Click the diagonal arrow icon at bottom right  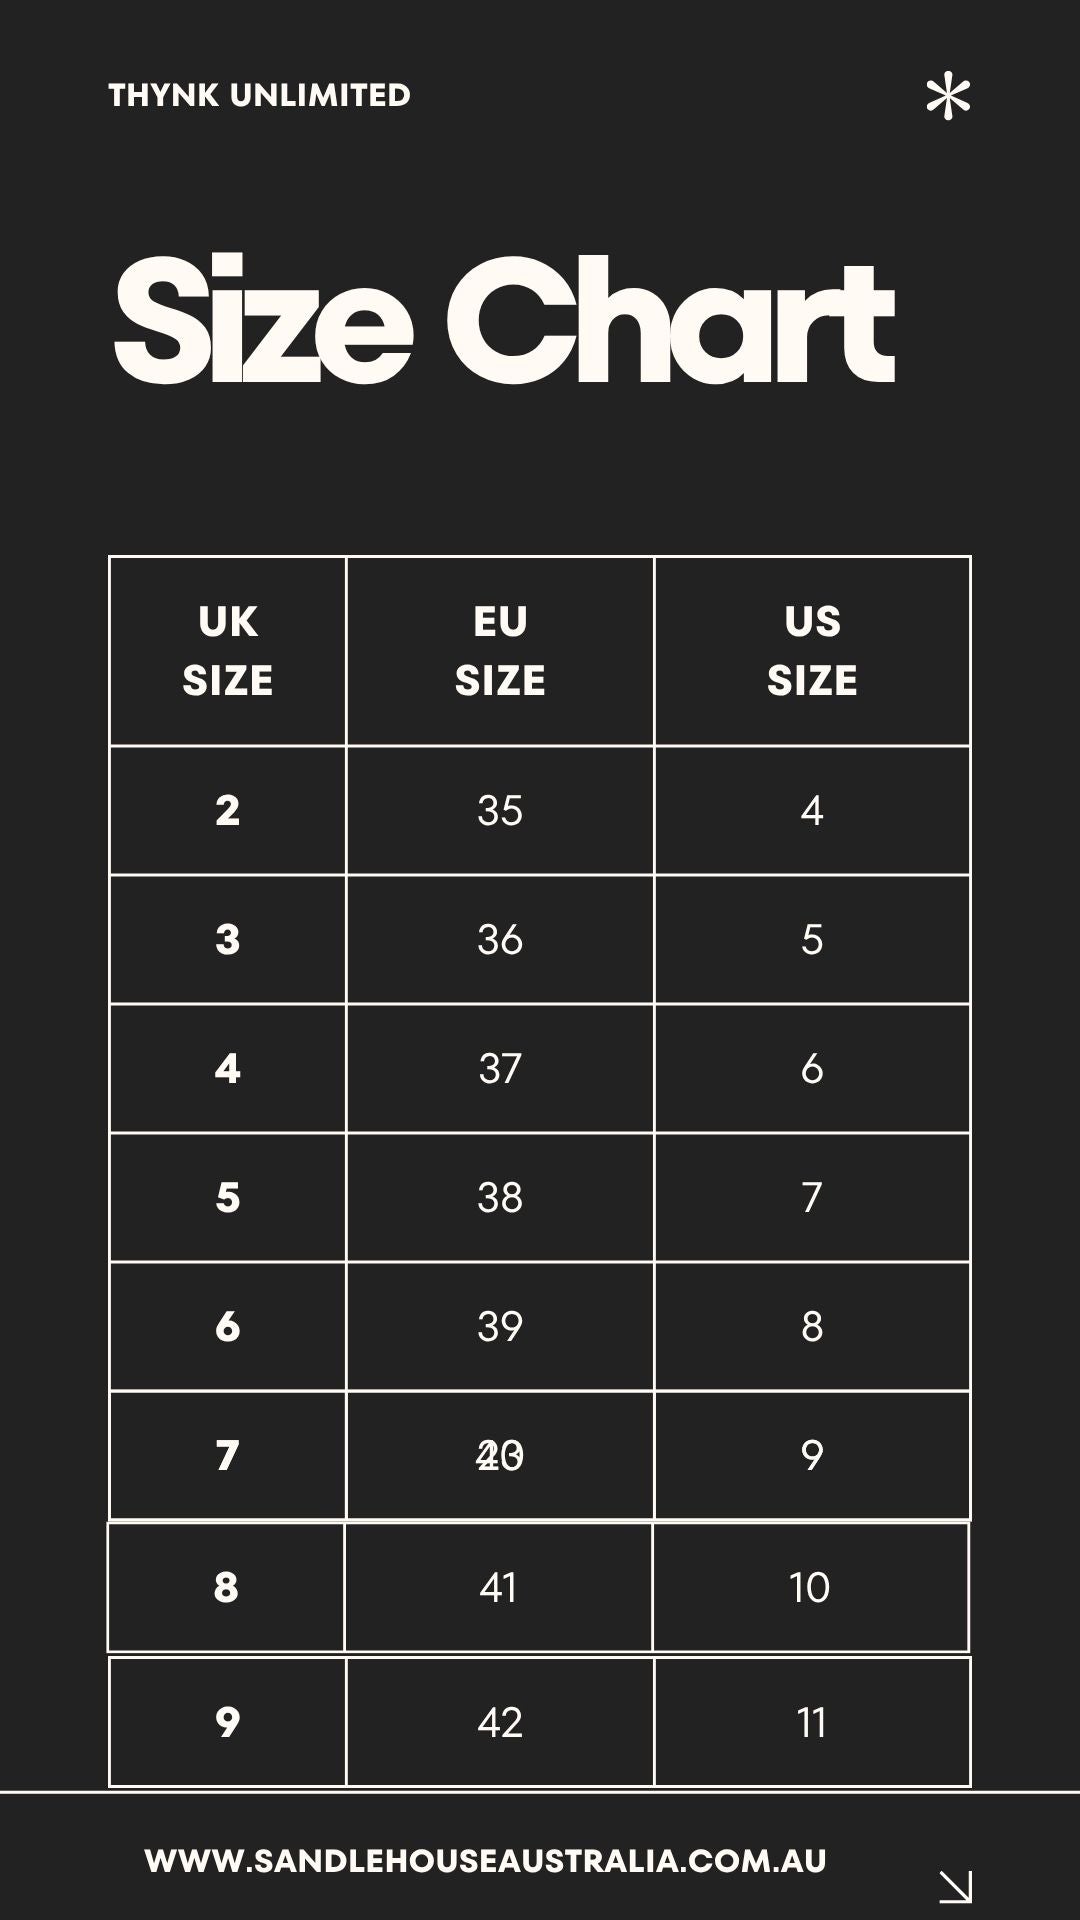tap(955, 1886)
